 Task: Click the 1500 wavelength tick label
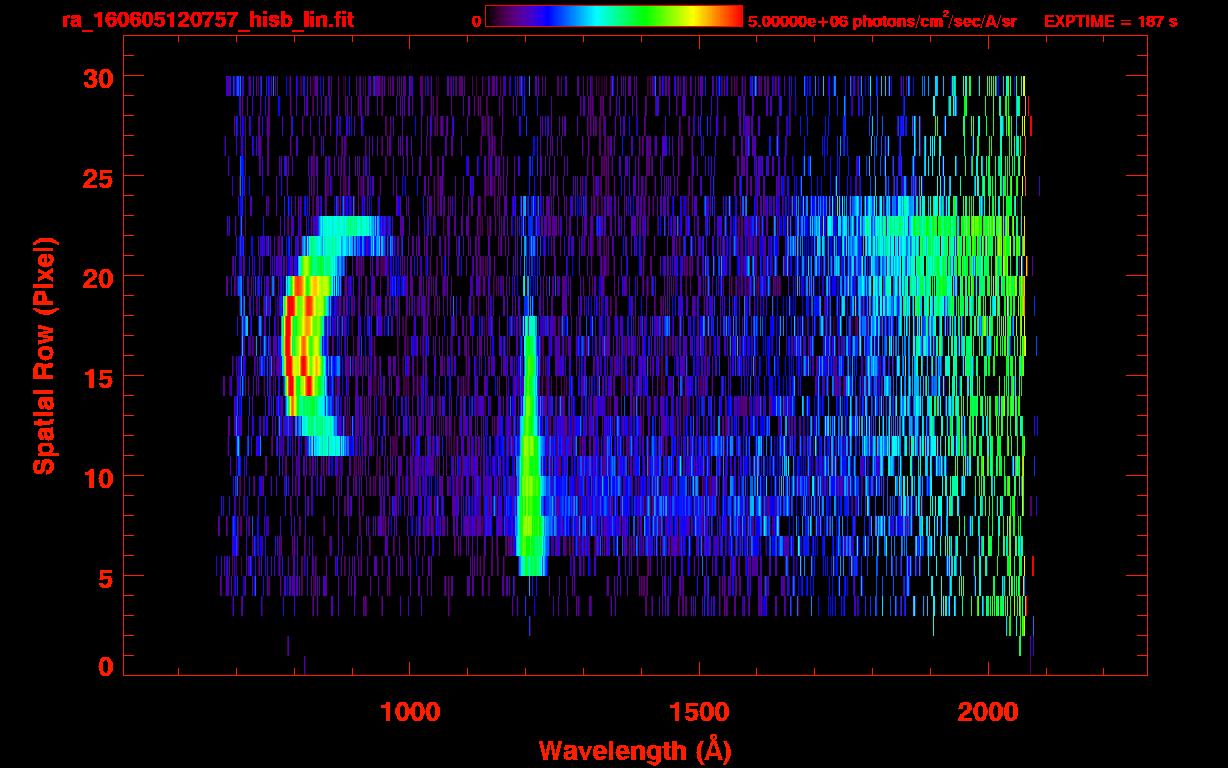pyautogui.click(x=698, y=712)
